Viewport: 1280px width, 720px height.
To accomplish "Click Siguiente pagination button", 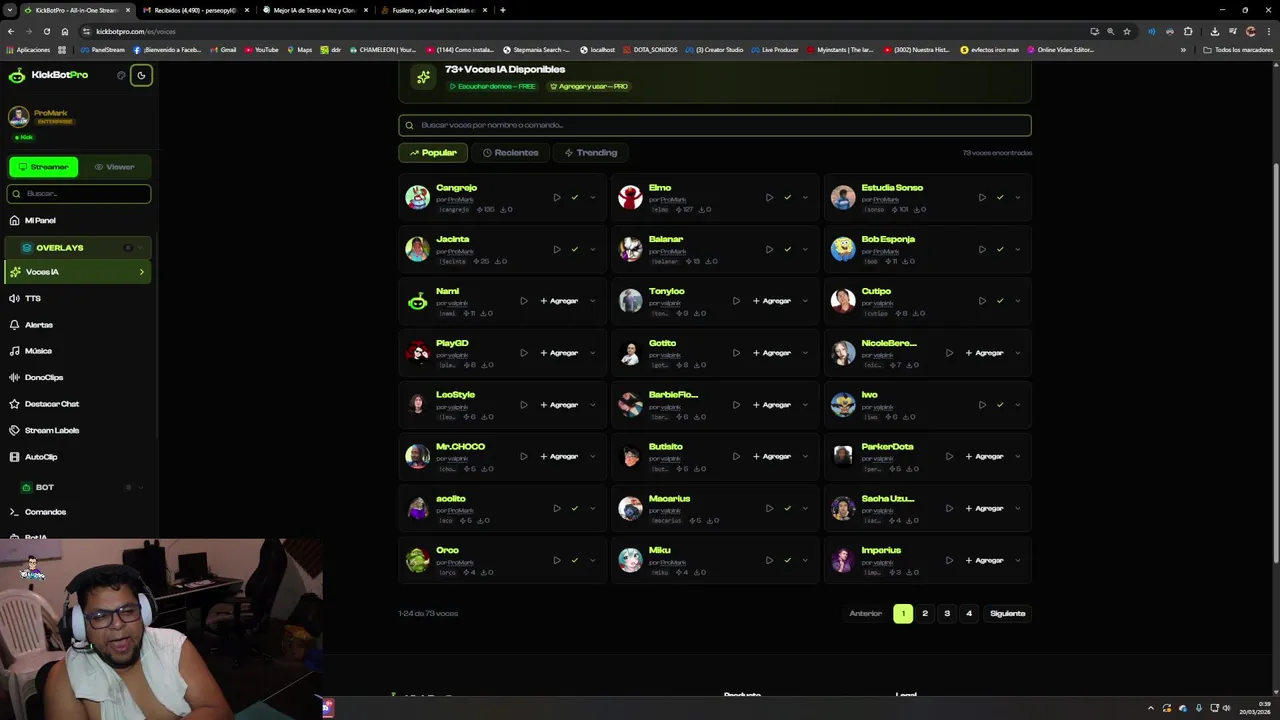I will click(1007, 613).
